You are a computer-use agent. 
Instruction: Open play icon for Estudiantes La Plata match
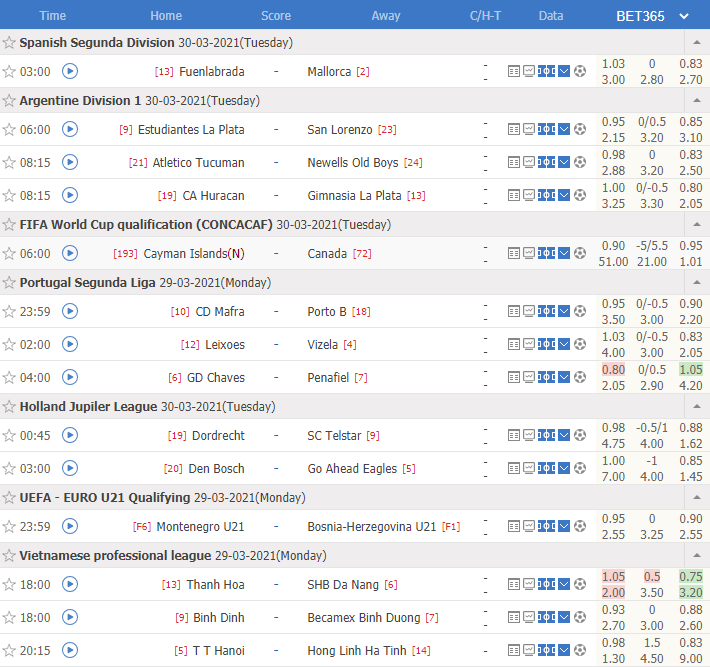click(70, 129)
